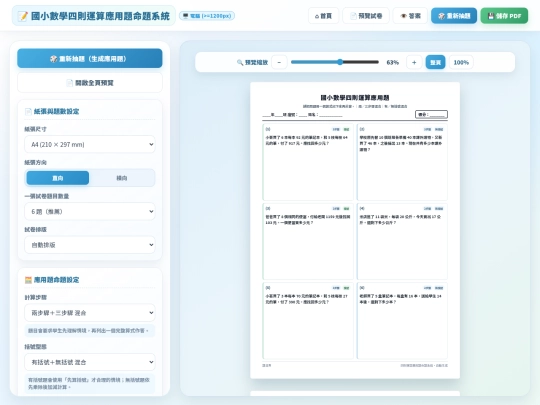Image resolution: width=540 pixels, height=405 pixels.
Task: Click the 紙張與題數設定 section header icon
Action: click(x=28, y=111)
